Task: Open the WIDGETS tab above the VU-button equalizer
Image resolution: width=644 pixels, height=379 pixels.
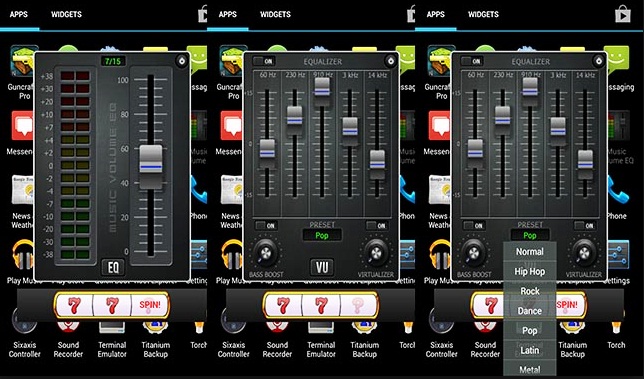Action: (x=275, y=14)
